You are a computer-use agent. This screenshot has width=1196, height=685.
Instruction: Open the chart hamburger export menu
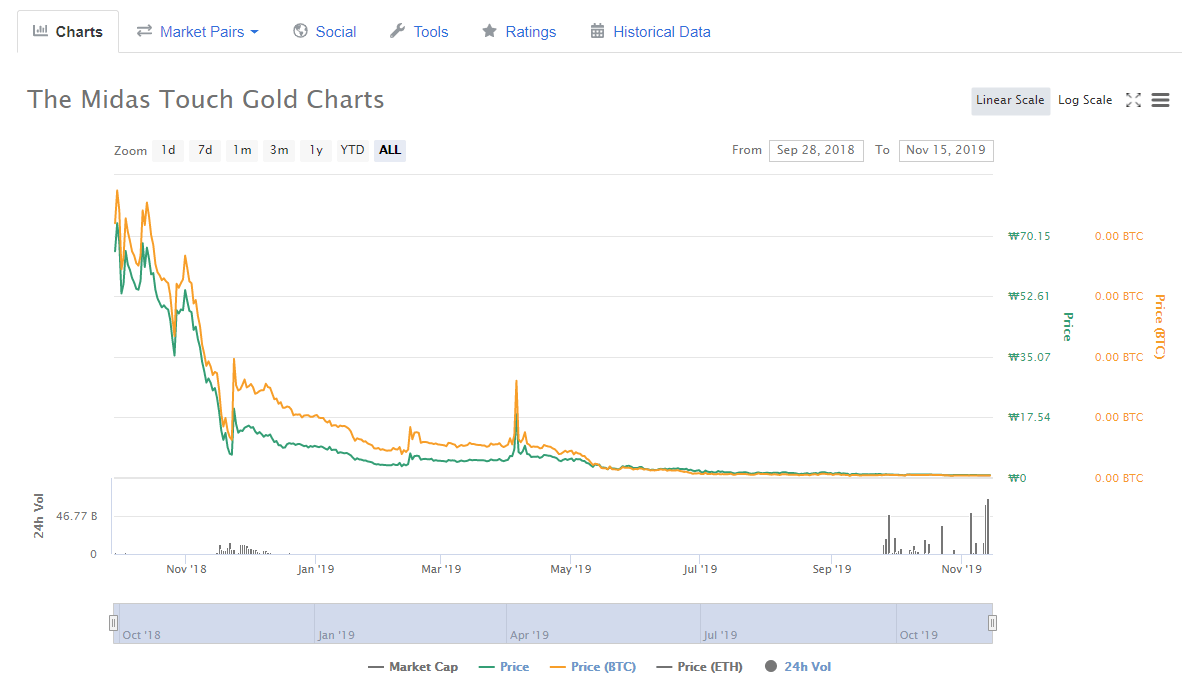1160,100
